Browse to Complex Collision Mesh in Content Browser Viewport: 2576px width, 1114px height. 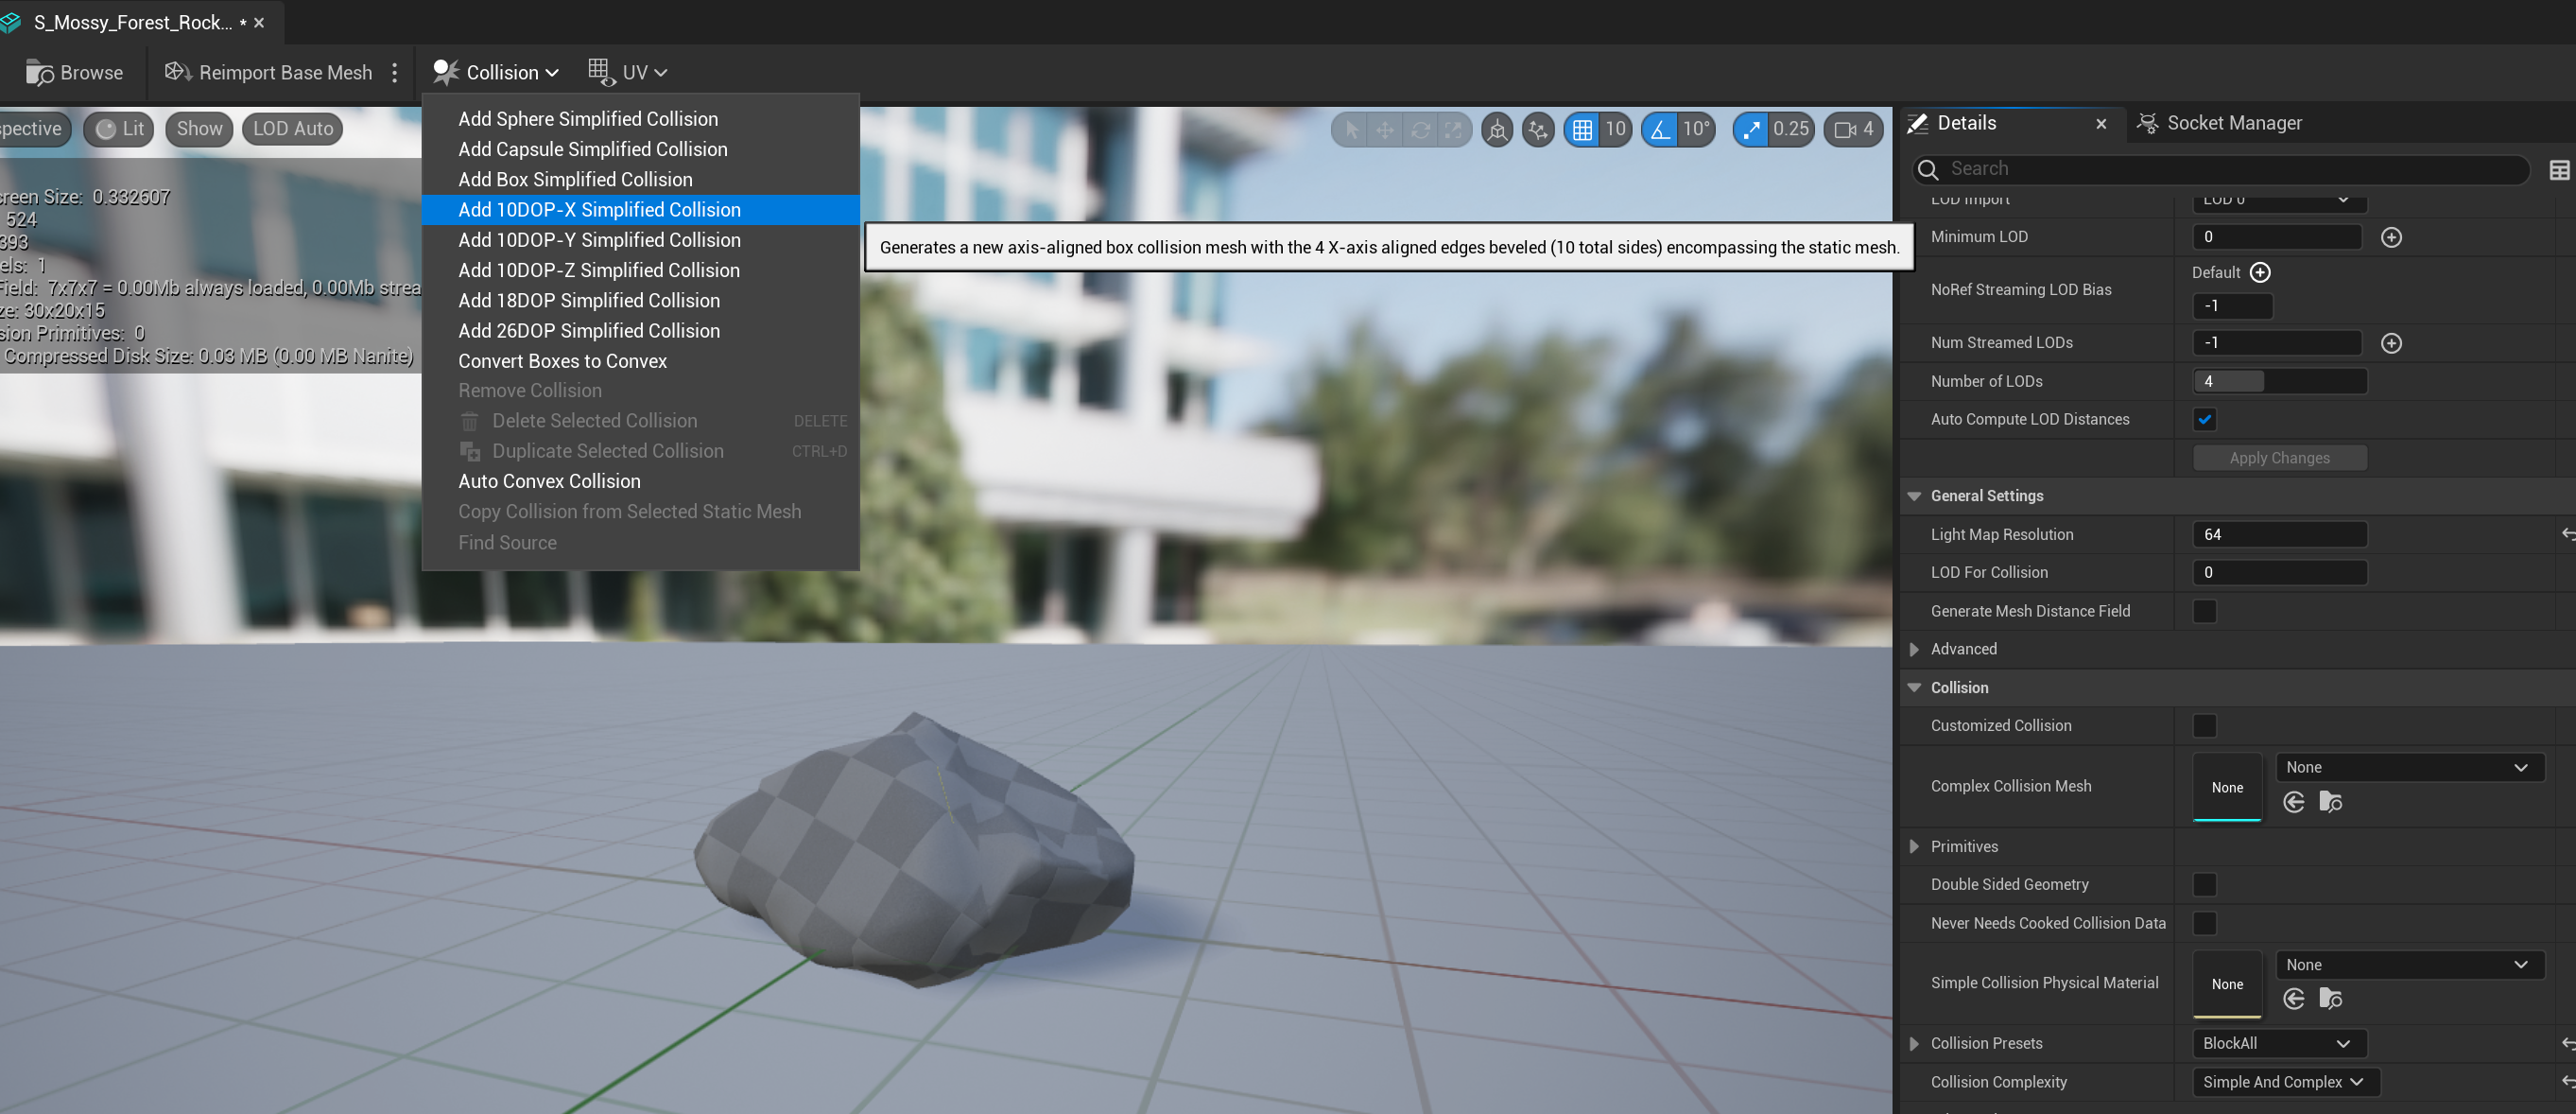[2330, 802]
